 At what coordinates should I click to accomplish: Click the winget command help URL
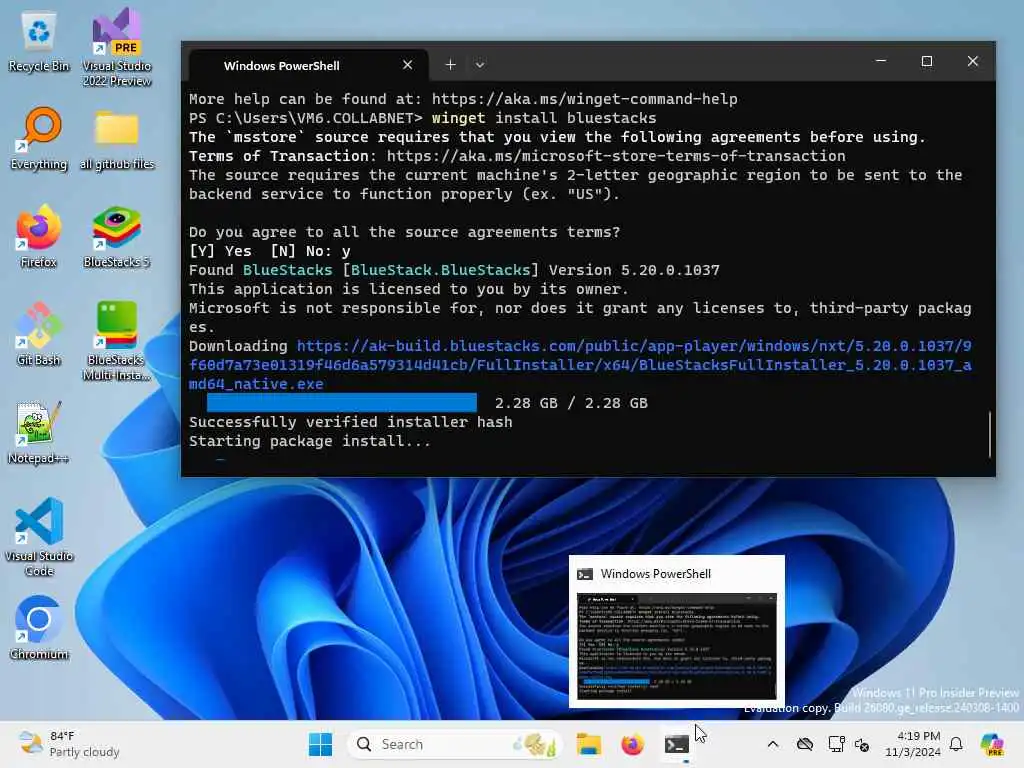[x=584, y=99]
